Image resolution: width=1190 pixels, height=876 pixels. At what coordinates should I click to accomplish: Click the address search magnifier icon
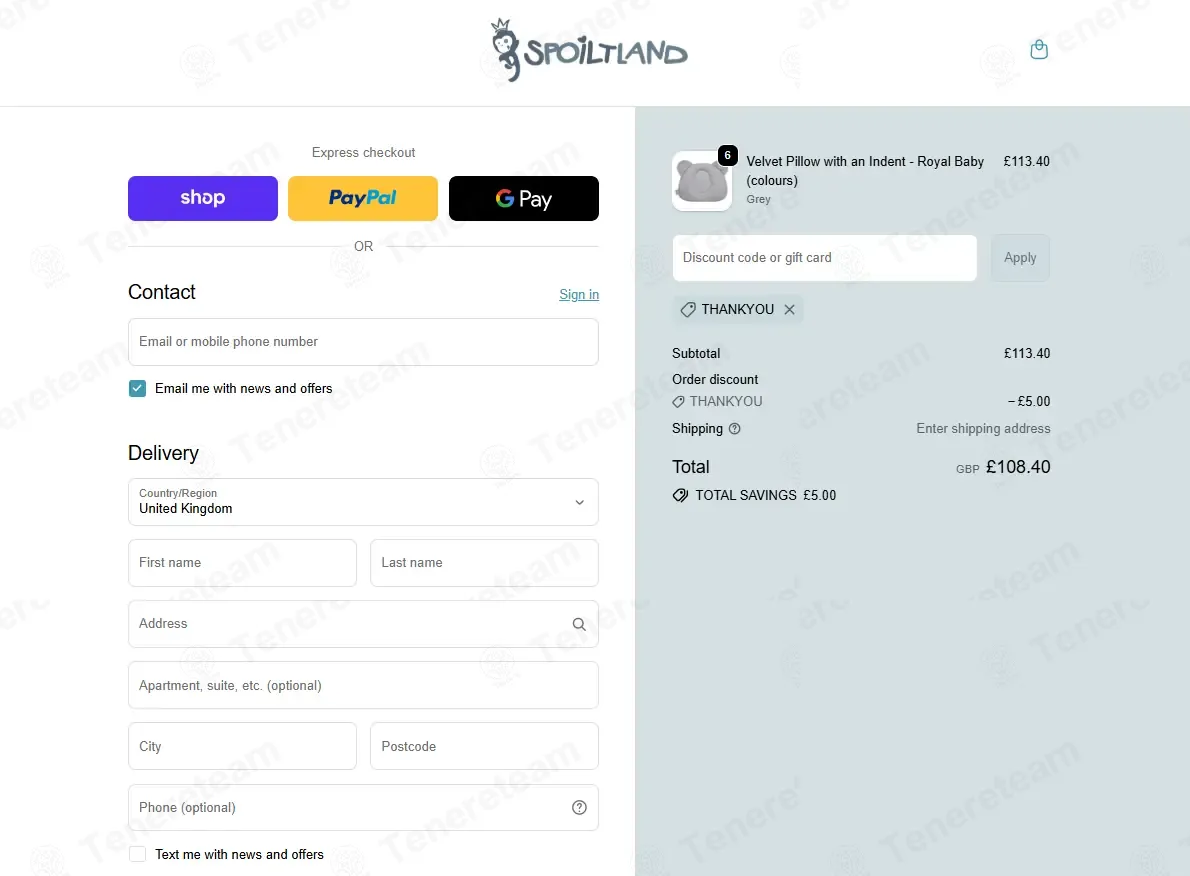(x=579, y=624)
